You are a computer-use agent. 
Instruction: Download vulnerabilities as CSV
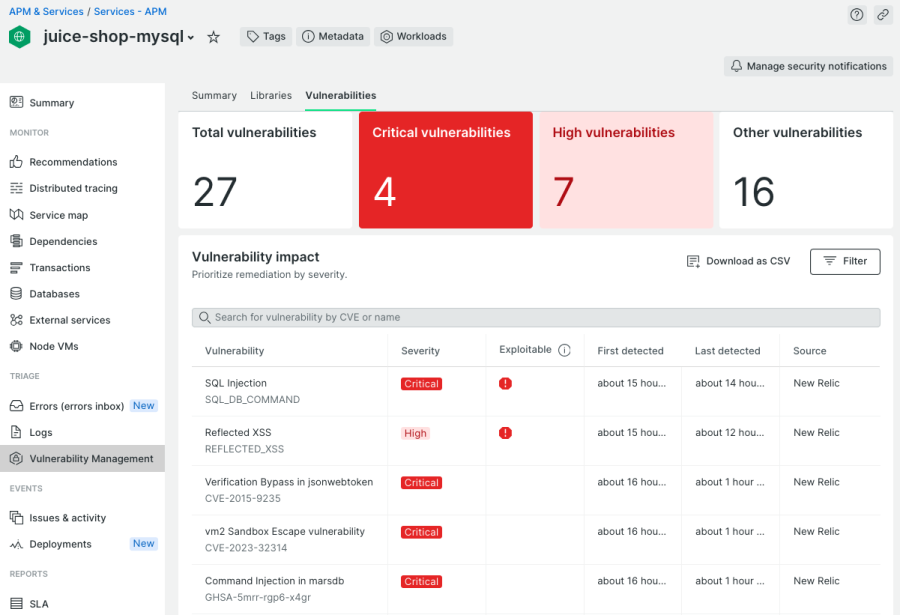pos(738,261)
